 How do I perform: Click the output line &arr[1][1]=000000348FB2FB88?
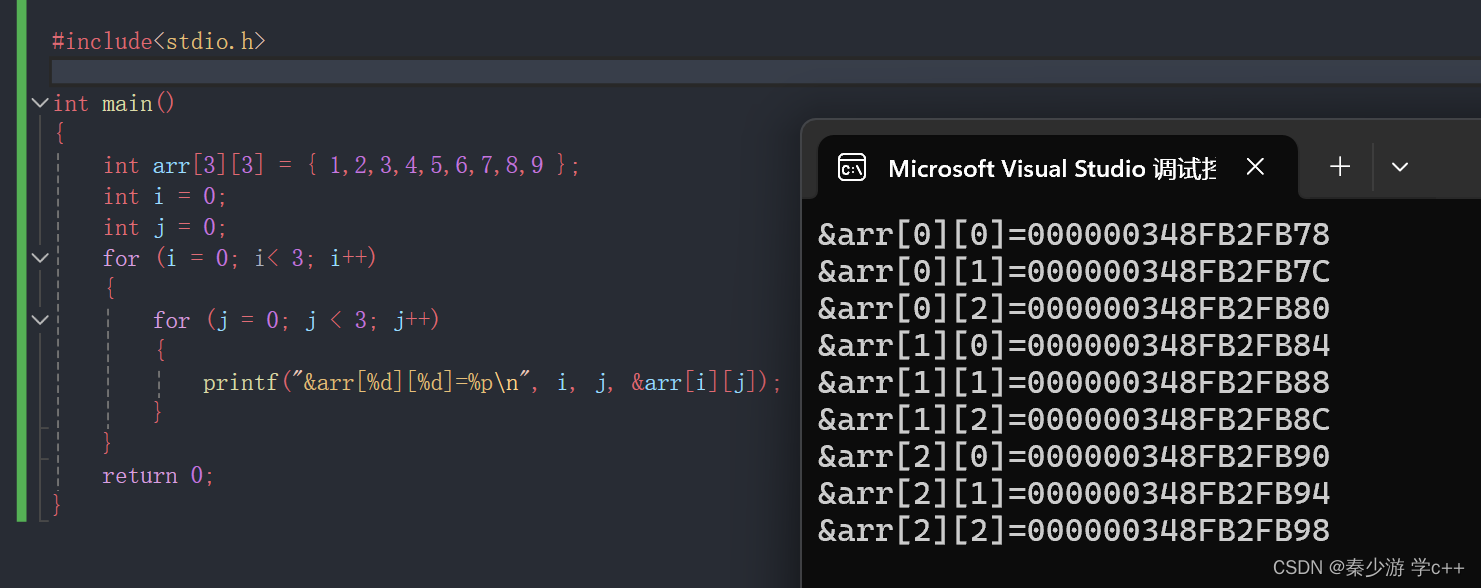[1074, 383]
